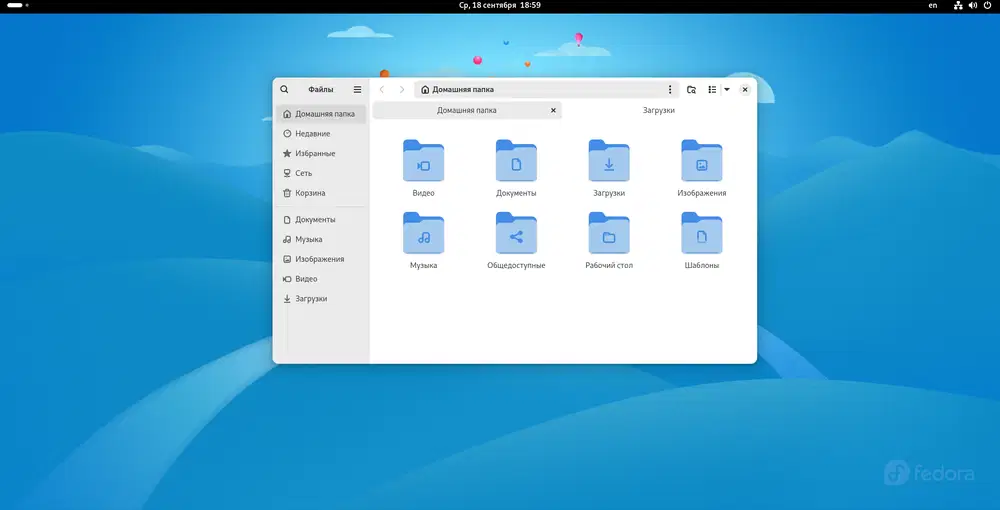Viewport: 1000px width, 510px height.
Task: Open Избранные from the sidebar
Action: point(314,154)
